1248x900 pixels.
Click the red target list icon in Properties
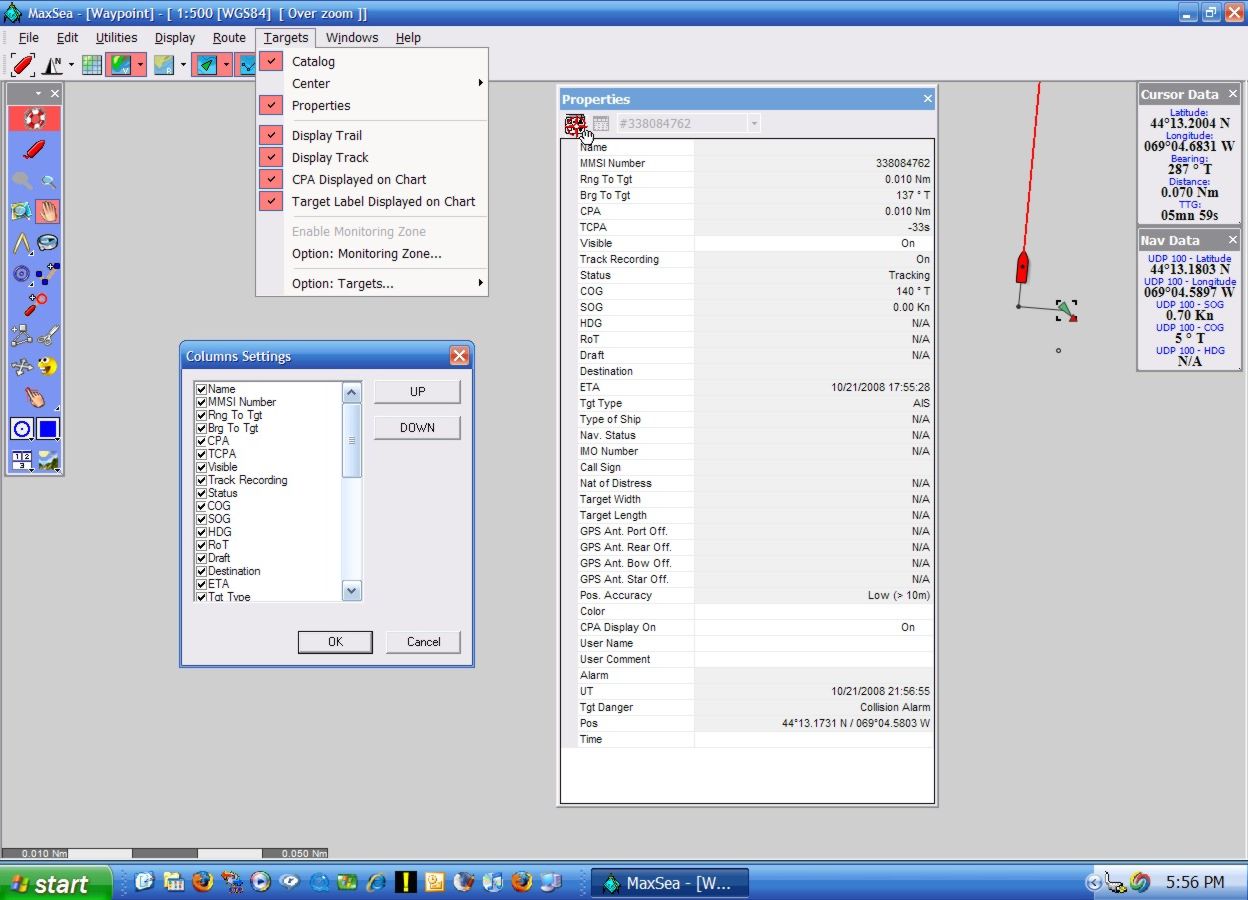click(x=575, y=124)
